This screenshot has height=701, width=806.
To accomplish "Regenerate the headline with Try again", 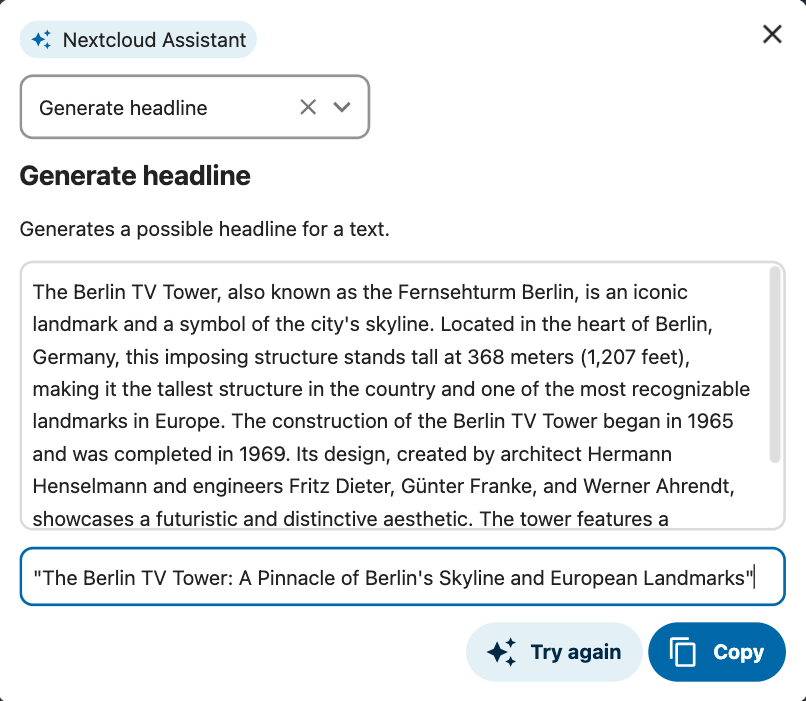I will [554, 652].
